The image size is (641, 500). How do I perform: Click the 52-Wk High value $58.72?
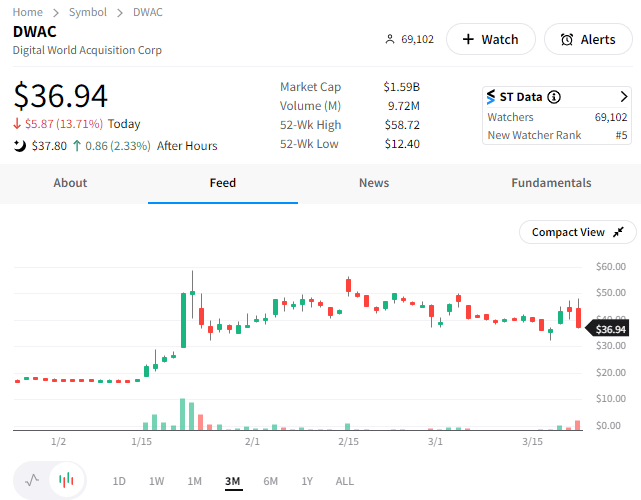[x=402, y=125]
